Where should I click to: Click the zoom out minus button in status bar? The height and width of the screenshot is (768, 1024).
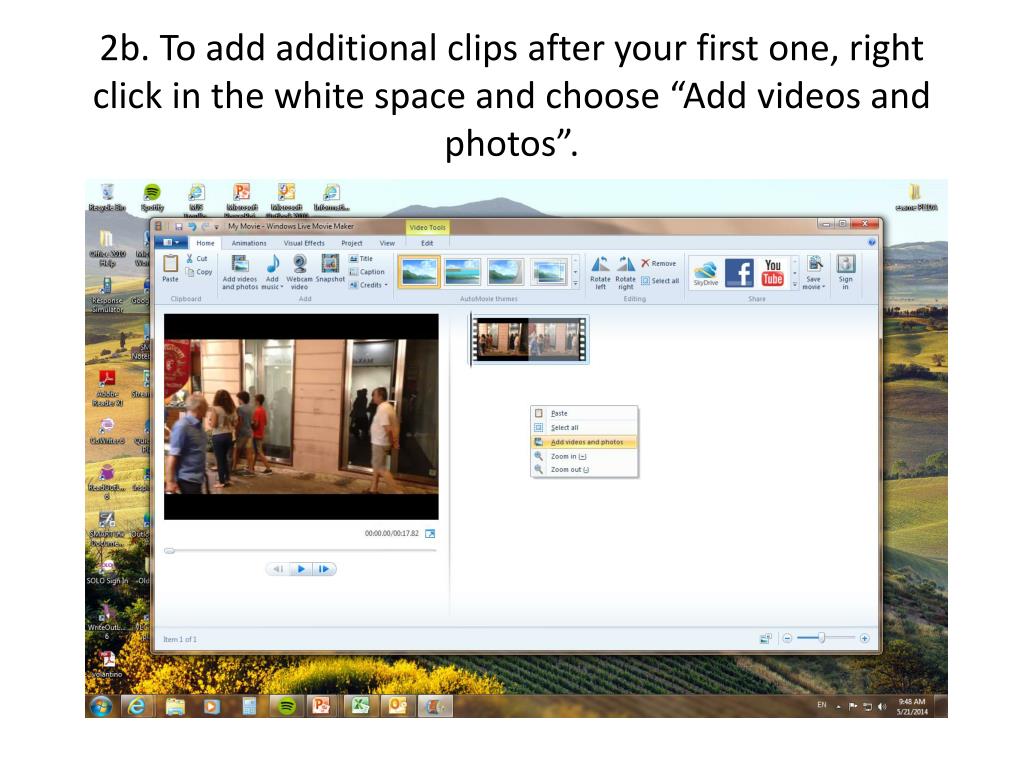pyautogui.click(x=788, y=638)
